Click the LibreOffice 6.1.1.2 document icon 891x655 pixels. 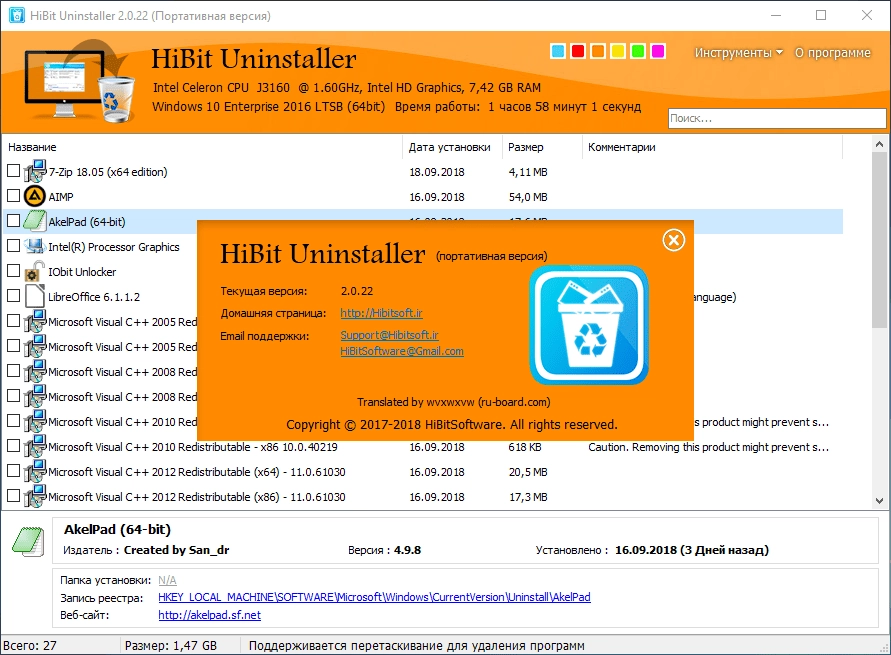[x=35, y=297]
